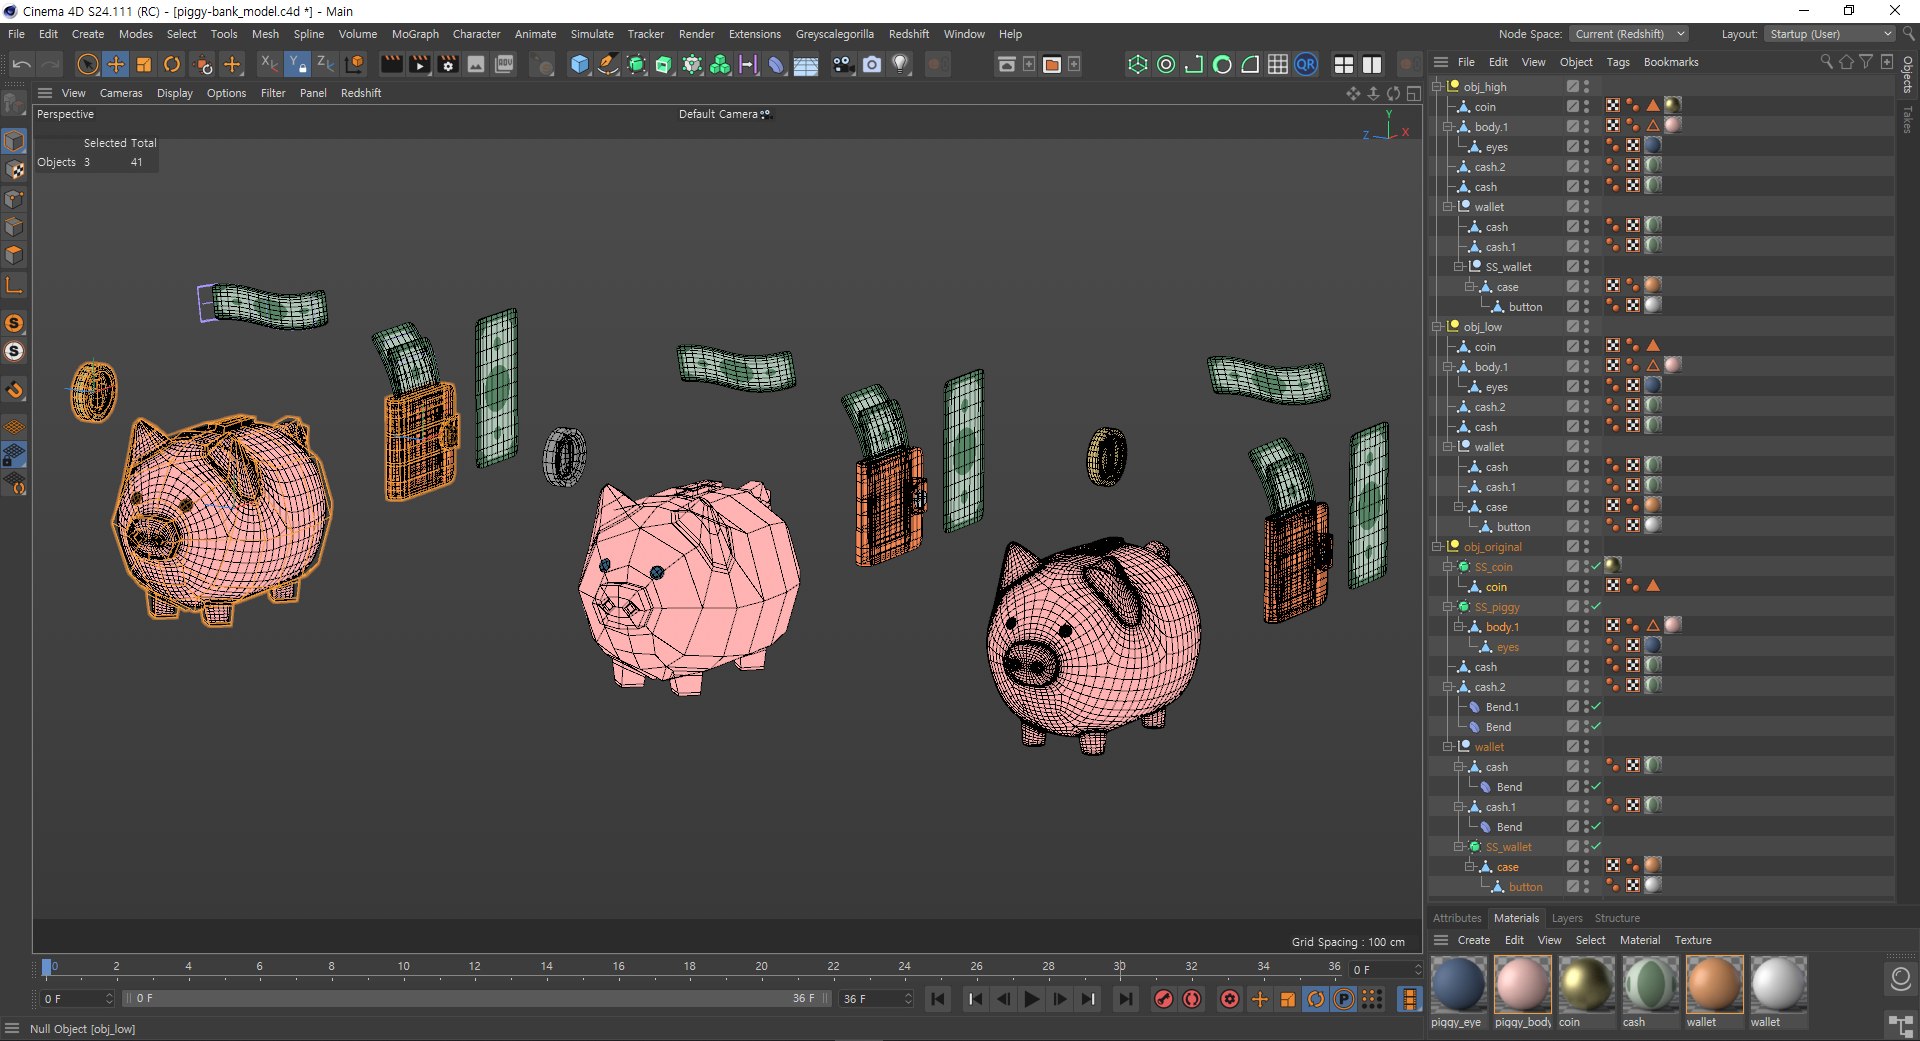The width and height of the screenshot is (1920, 1041).
Task: Search in the Object Manager
Action: tap(1827, 62)
